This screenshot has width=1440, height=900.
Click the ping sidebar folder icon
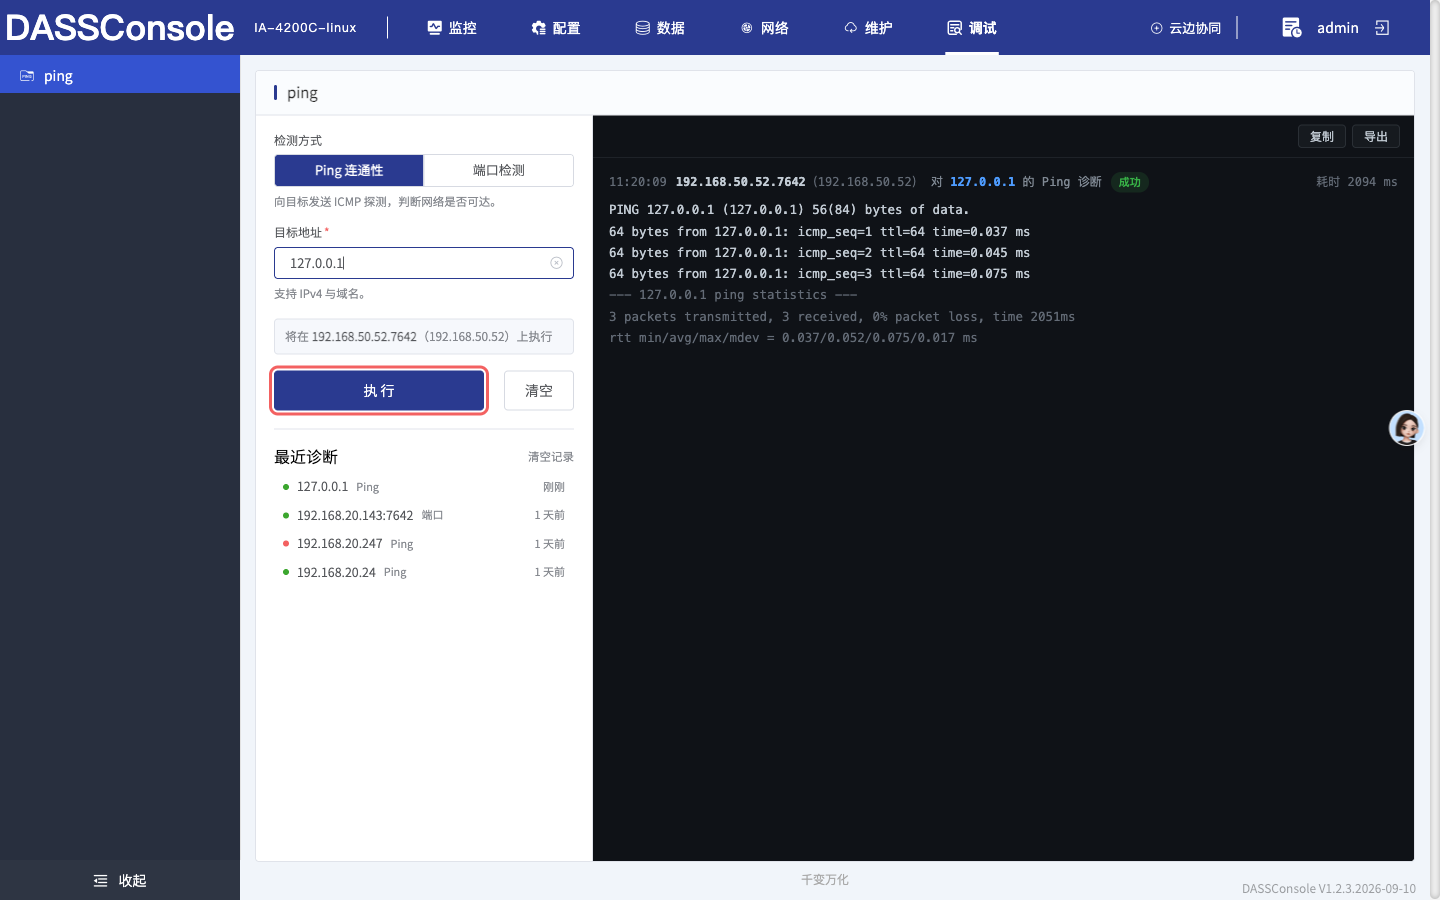point(27,76)
